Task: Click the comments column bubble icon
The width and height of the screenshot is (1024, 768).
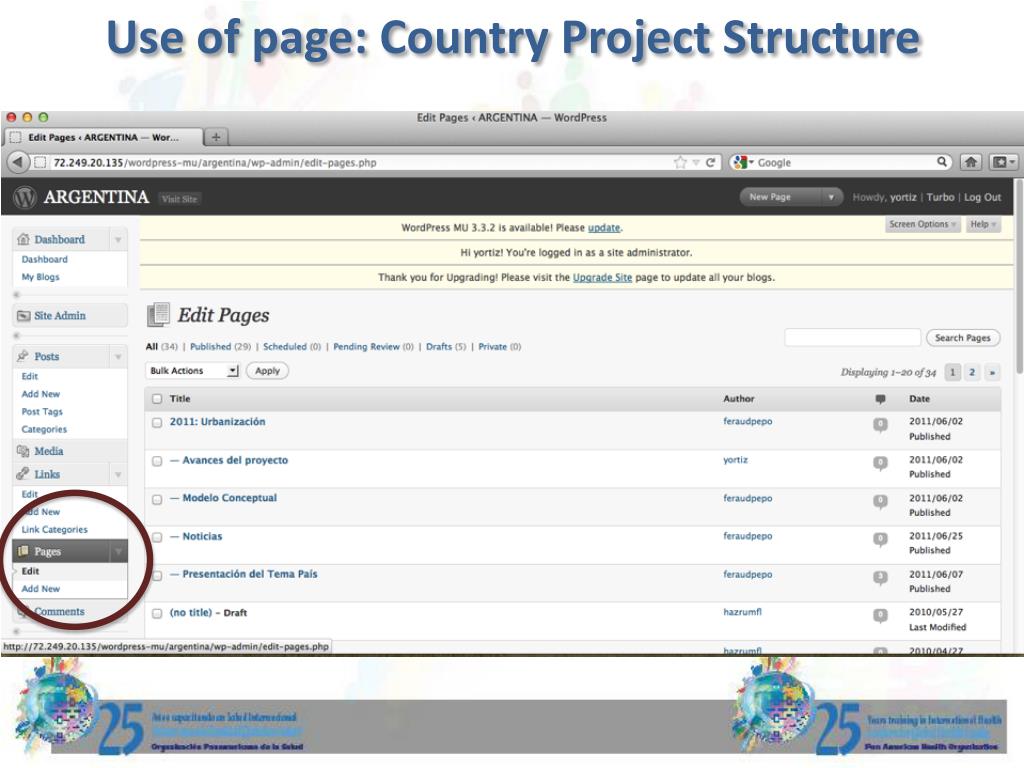Action: tap(880, 398)
